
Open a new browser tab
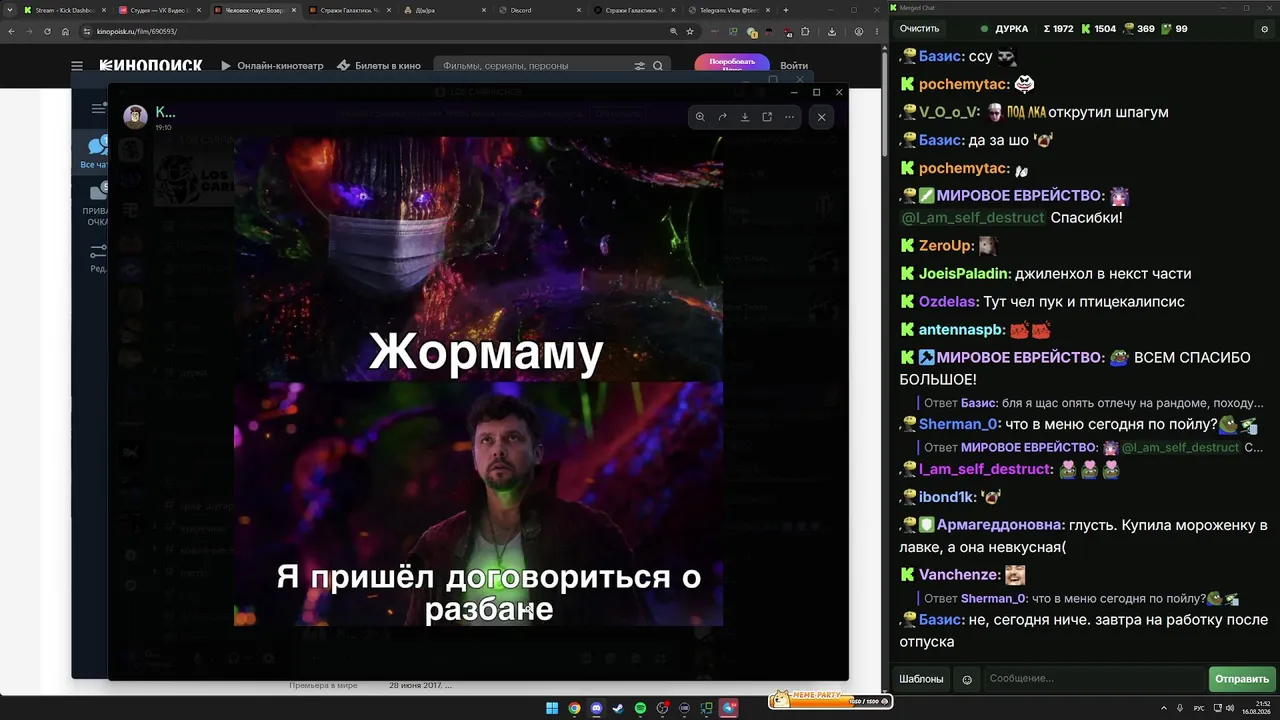pos(786,10)
